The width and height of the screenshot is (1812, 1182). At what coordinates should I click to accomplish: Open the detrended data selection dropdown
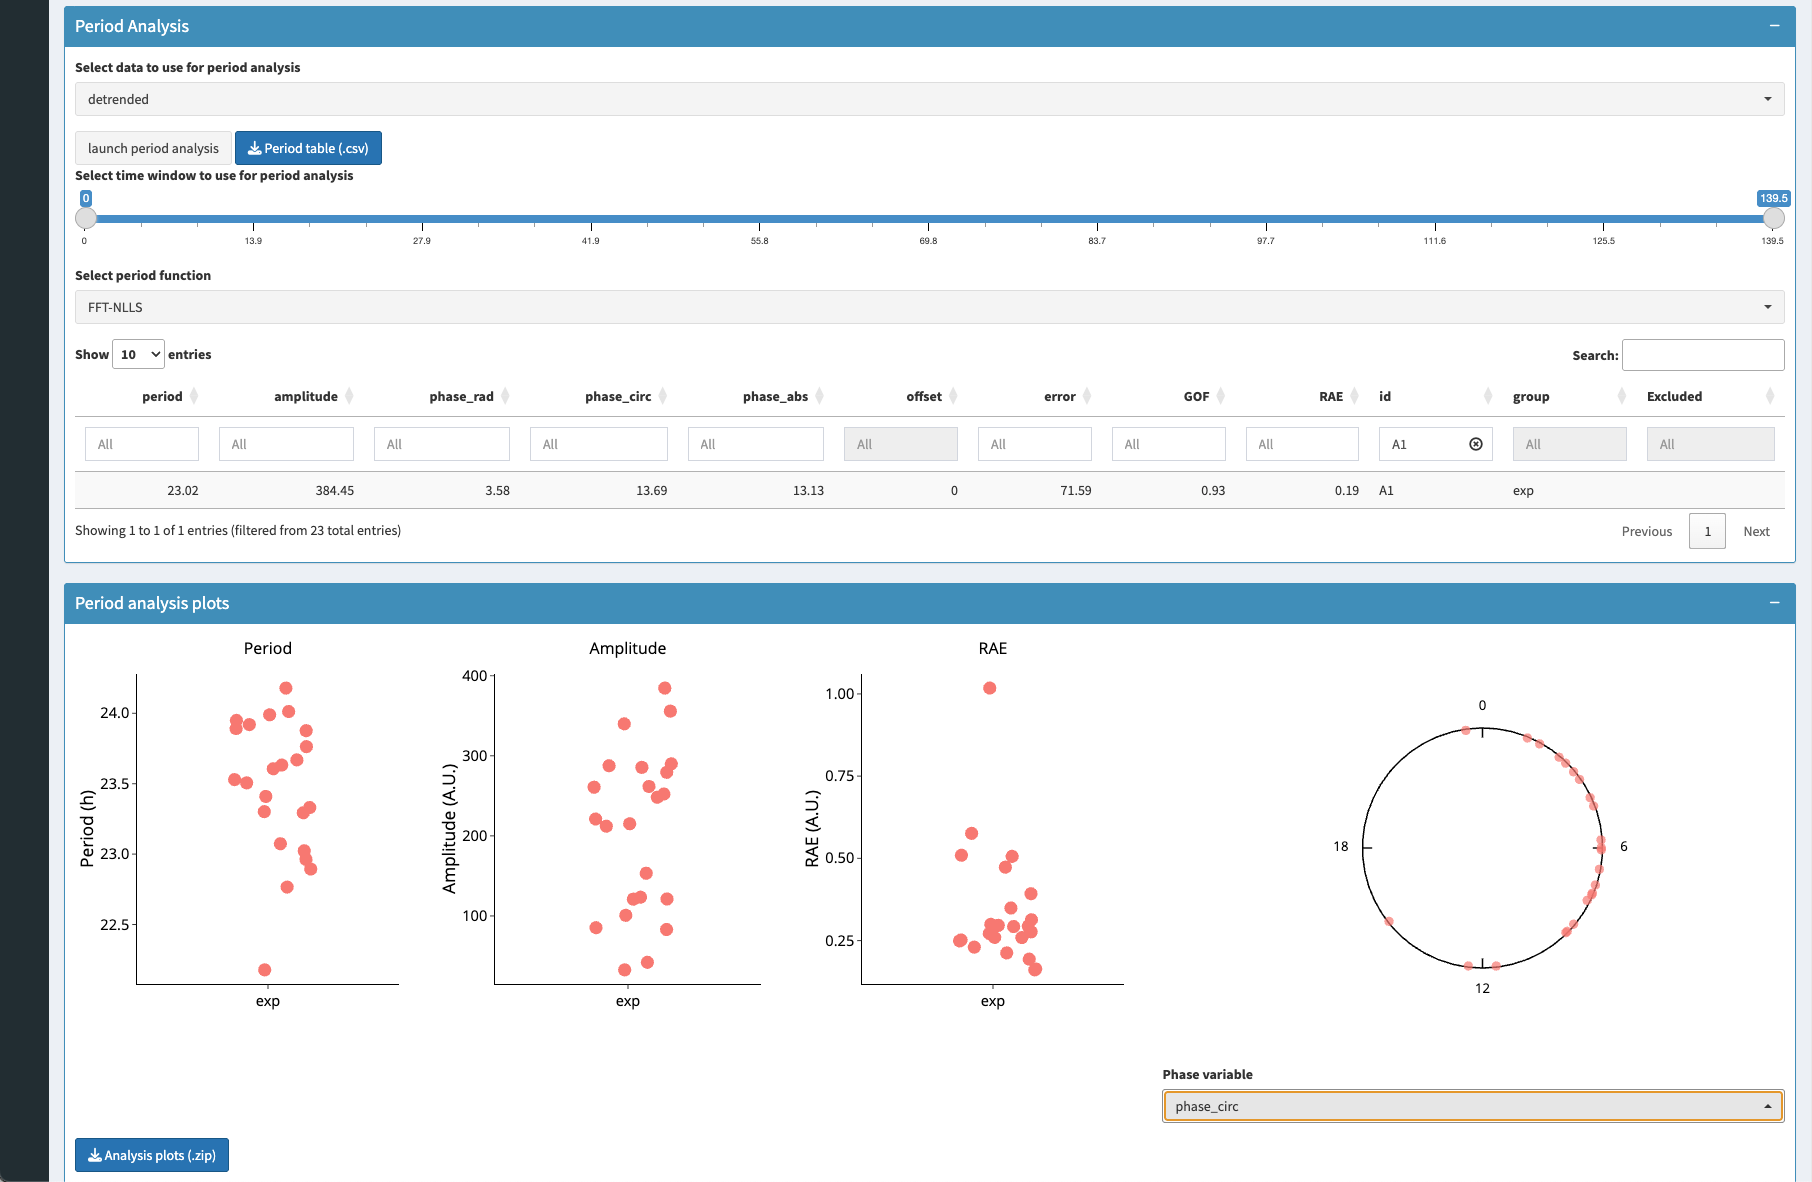[x=929, y=99]
